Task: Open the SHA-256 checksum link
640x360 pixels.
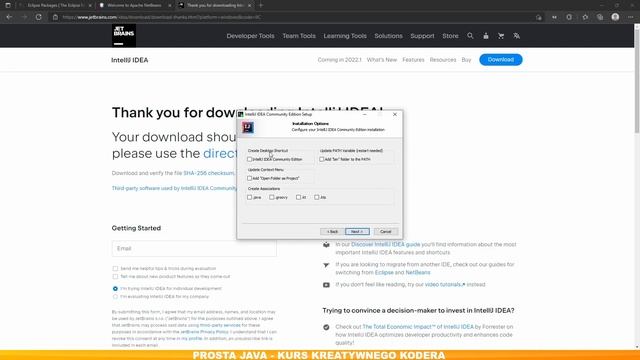Action: pos(209,173)
